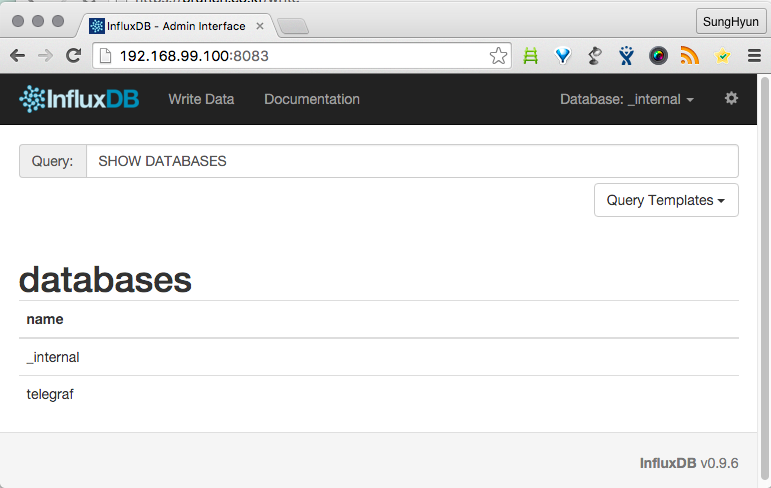This screenshot has height=488, width=771.
Task: Reload the page
Action: (x=74, y=56)
